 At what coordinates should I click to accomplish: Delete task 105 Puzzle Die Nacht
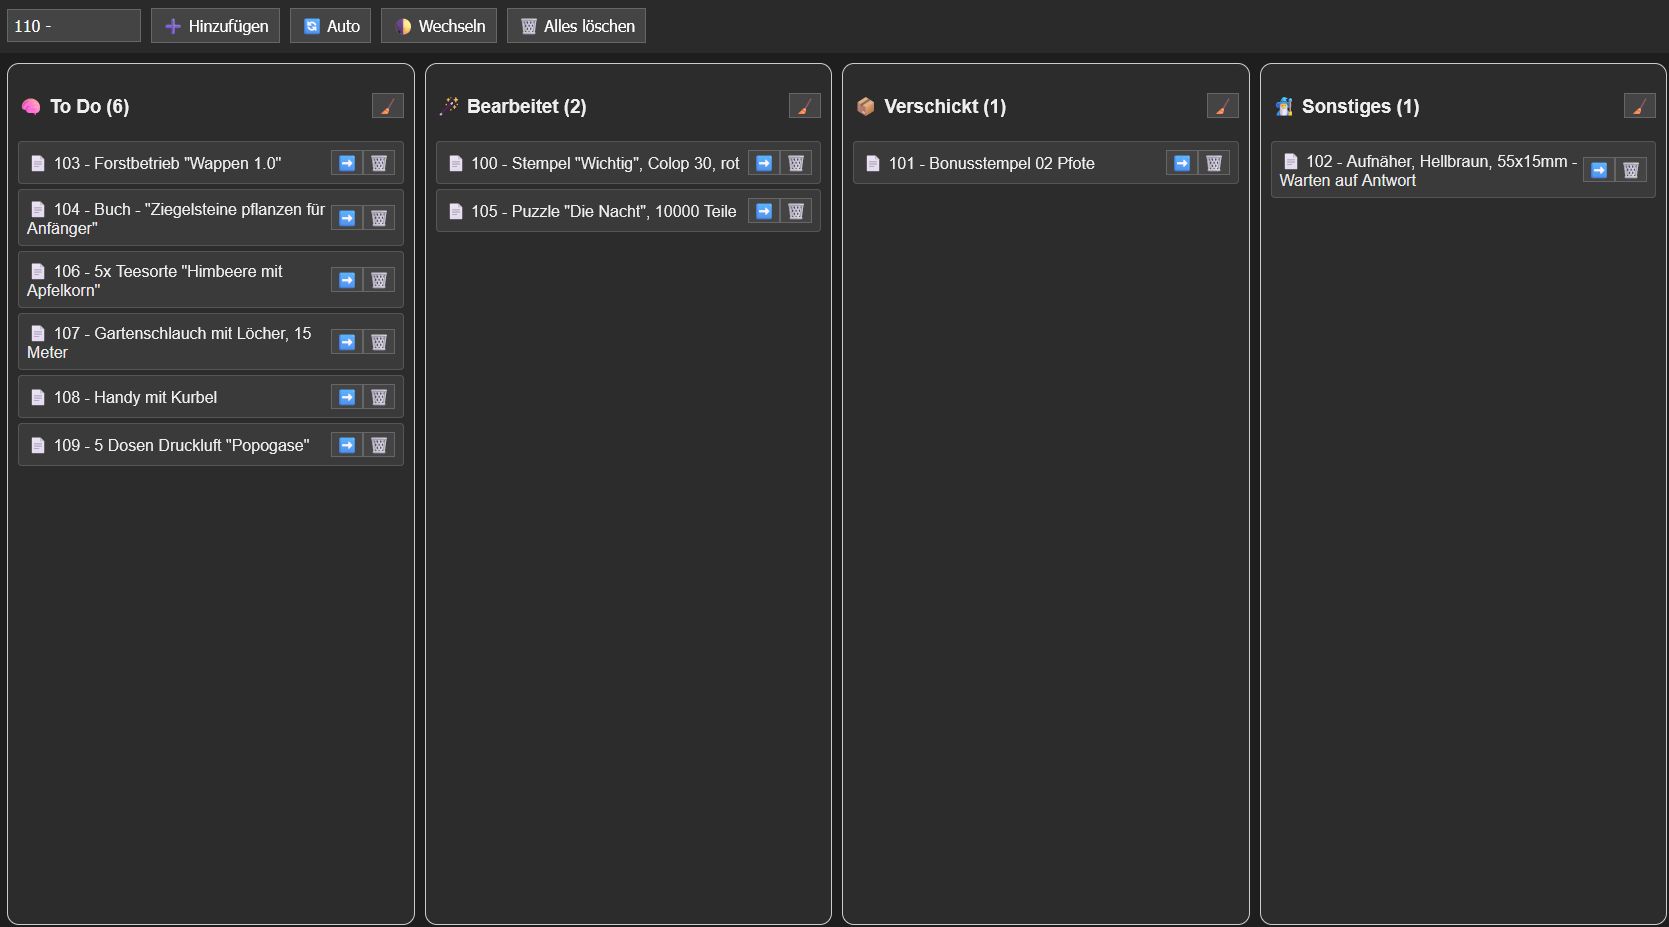796,211
